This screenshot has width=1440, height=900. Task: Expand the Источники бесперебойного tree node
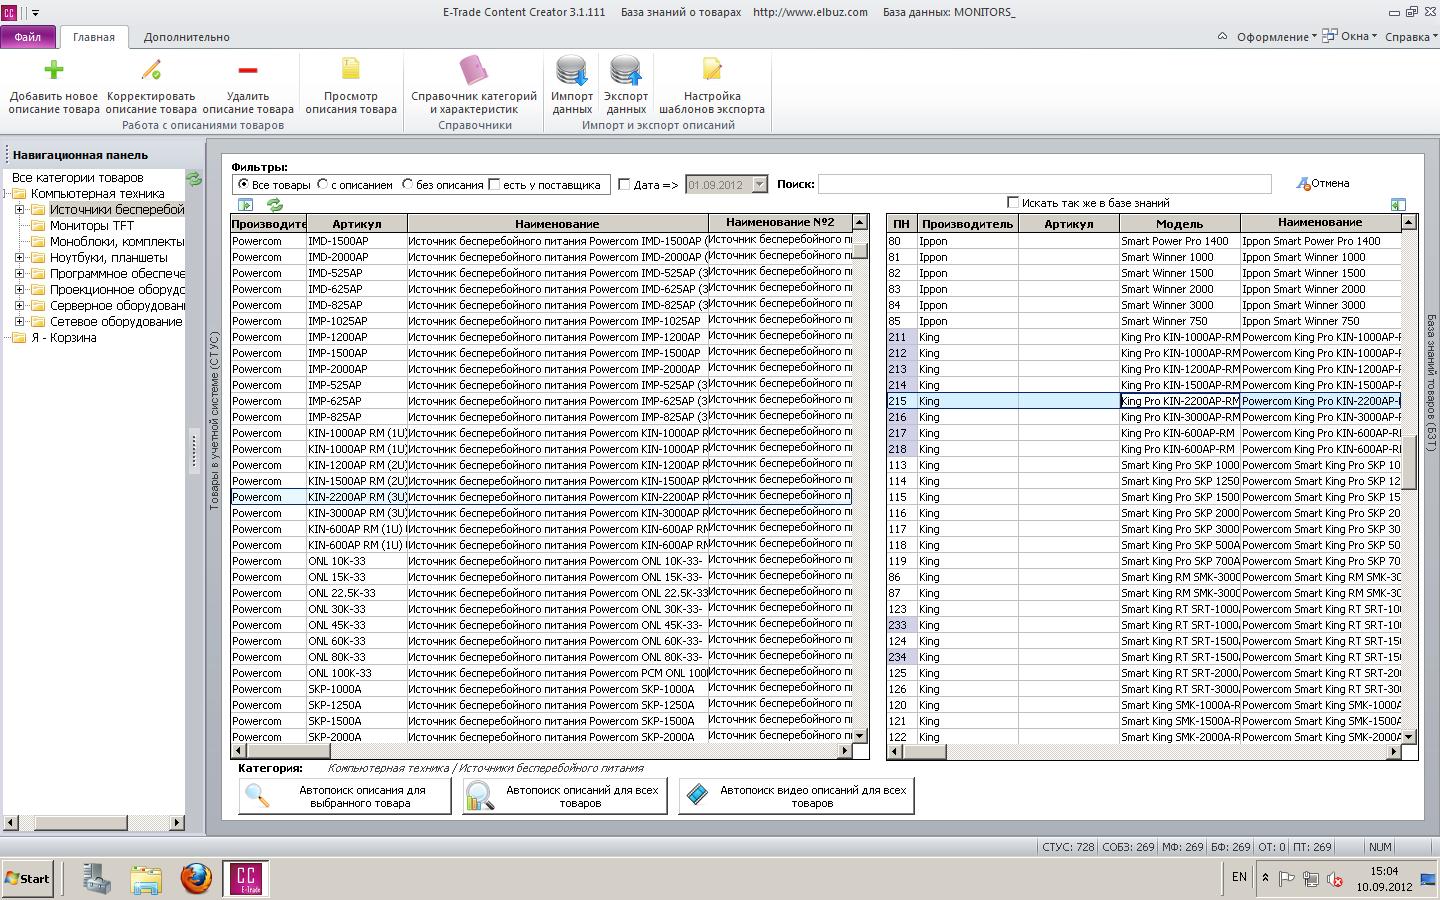[19, 210]
